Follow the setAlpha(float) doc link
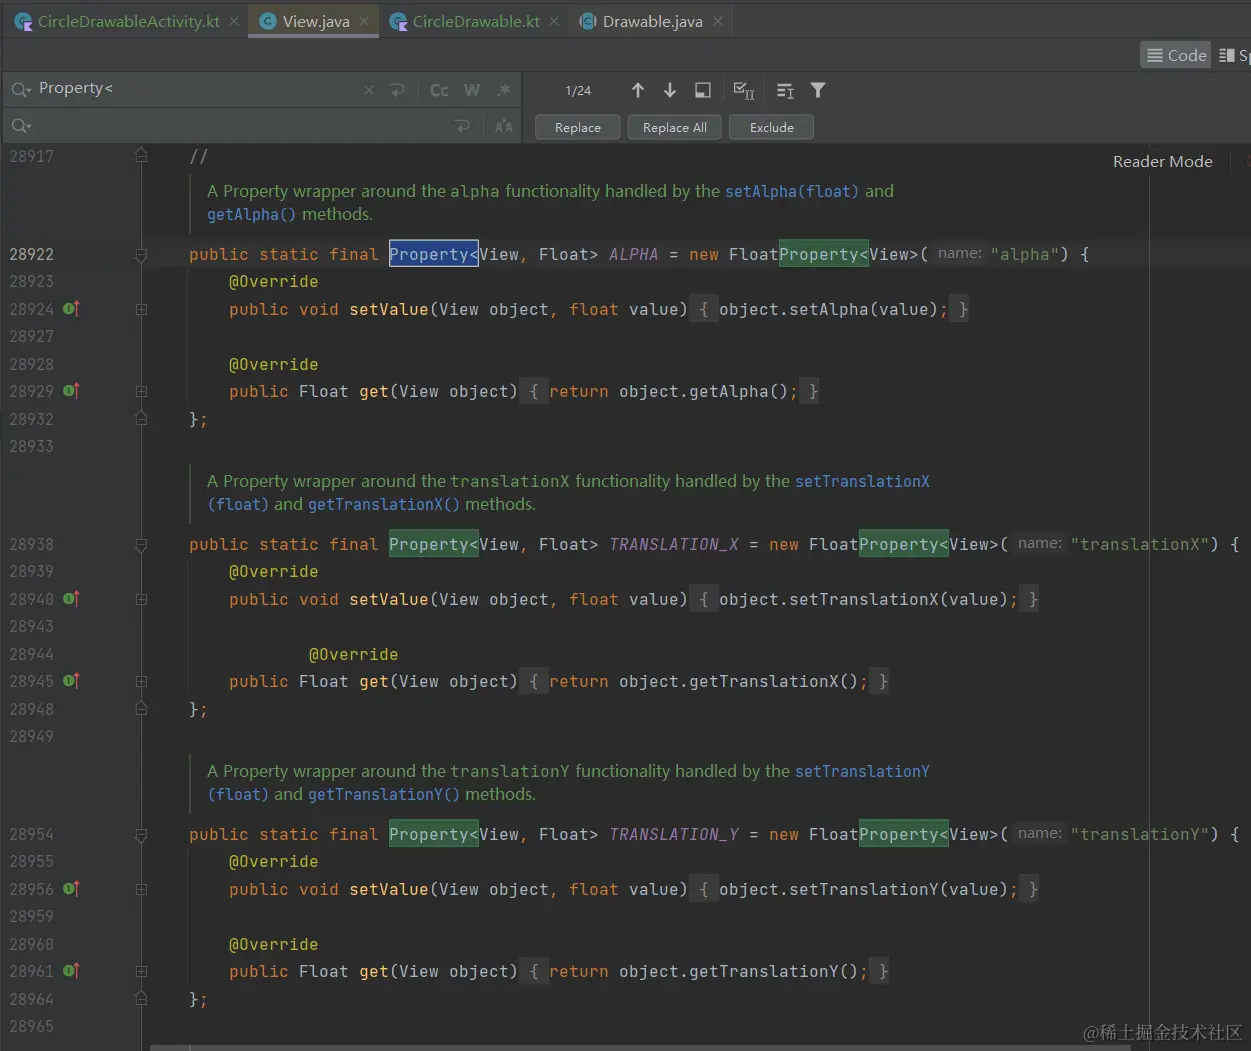This screenshot has width=1251, height=1051. click(x=792, y=191)
